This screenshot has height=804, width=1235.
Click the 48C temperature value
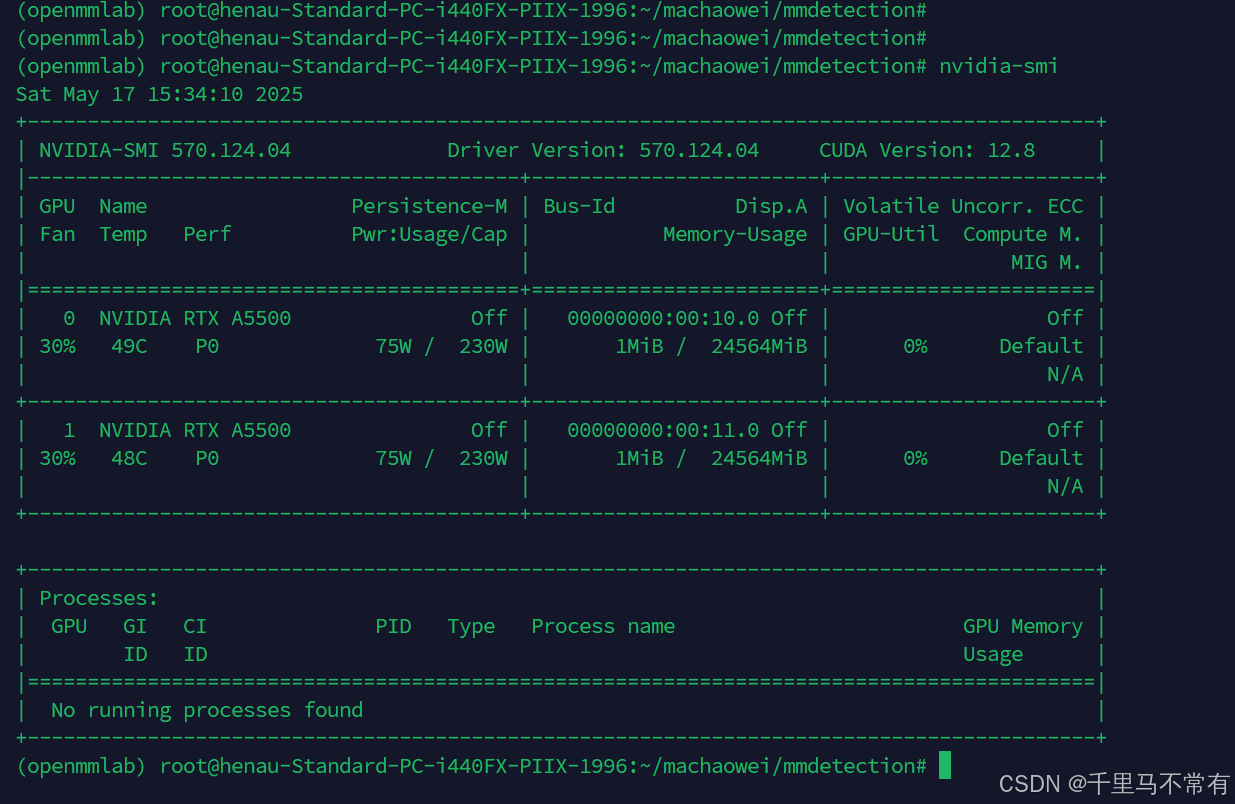(129, 458)
